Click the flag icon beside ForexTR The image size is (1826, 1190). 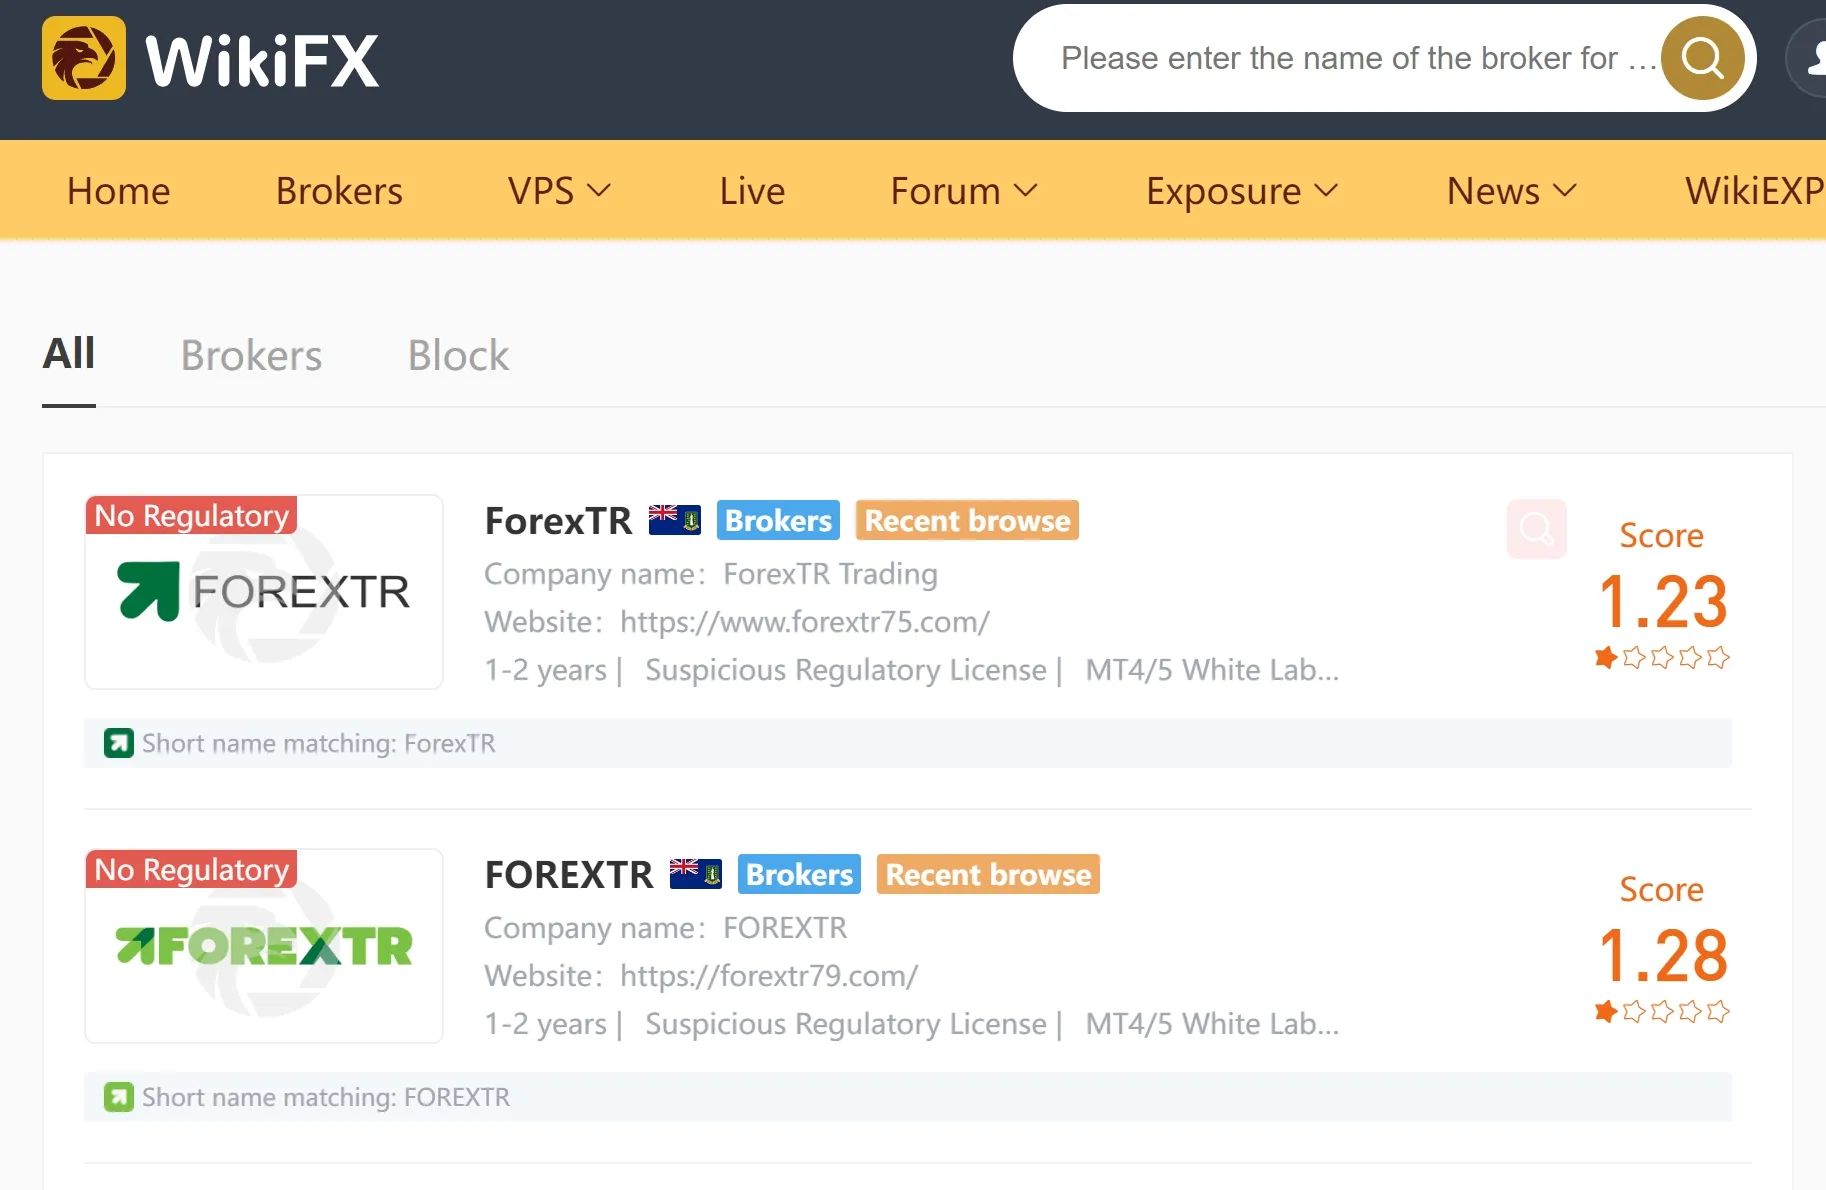pyautogui.click(x=675, y=520)
